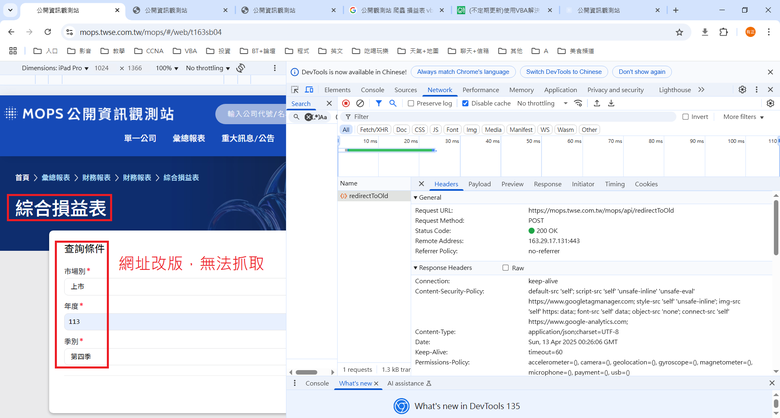The height and width of the screenshot is (418, 780).
Task: Close the DevTools Search panel
Action: tap(329, 104)
